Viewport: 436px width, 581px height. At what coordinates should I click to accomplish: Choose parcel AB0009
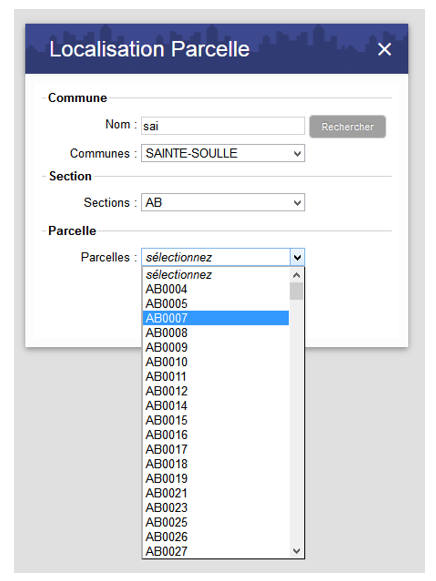tap(216, 347)
